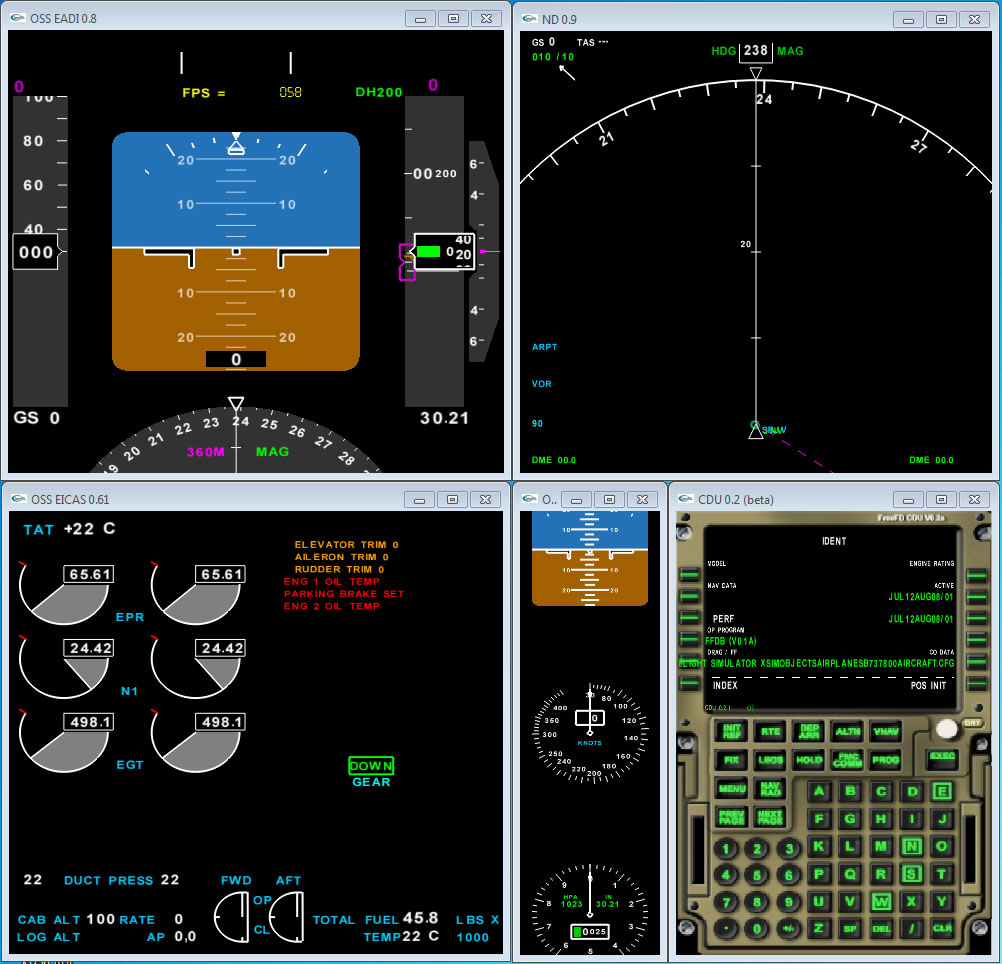Select the HOLD key on the CDU
1002x964 pixels.
(x=809, y=760)
